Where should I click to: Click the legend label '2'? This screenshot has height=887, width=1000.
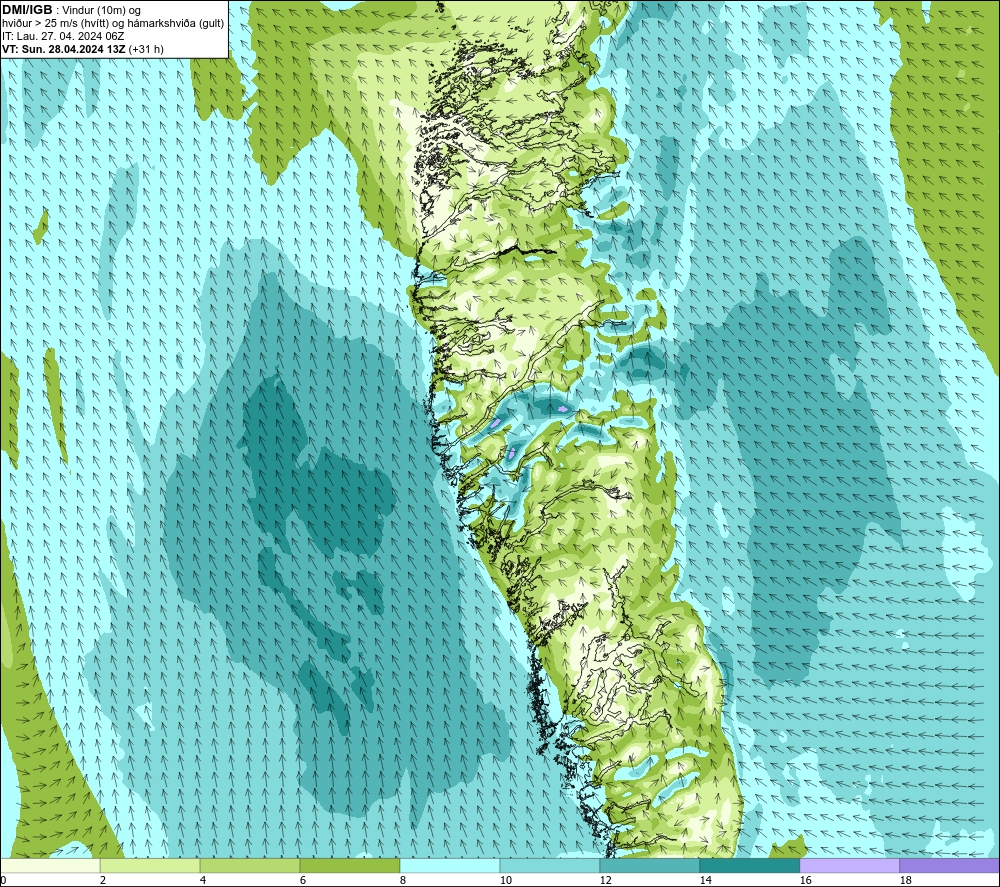click(103, 880)
